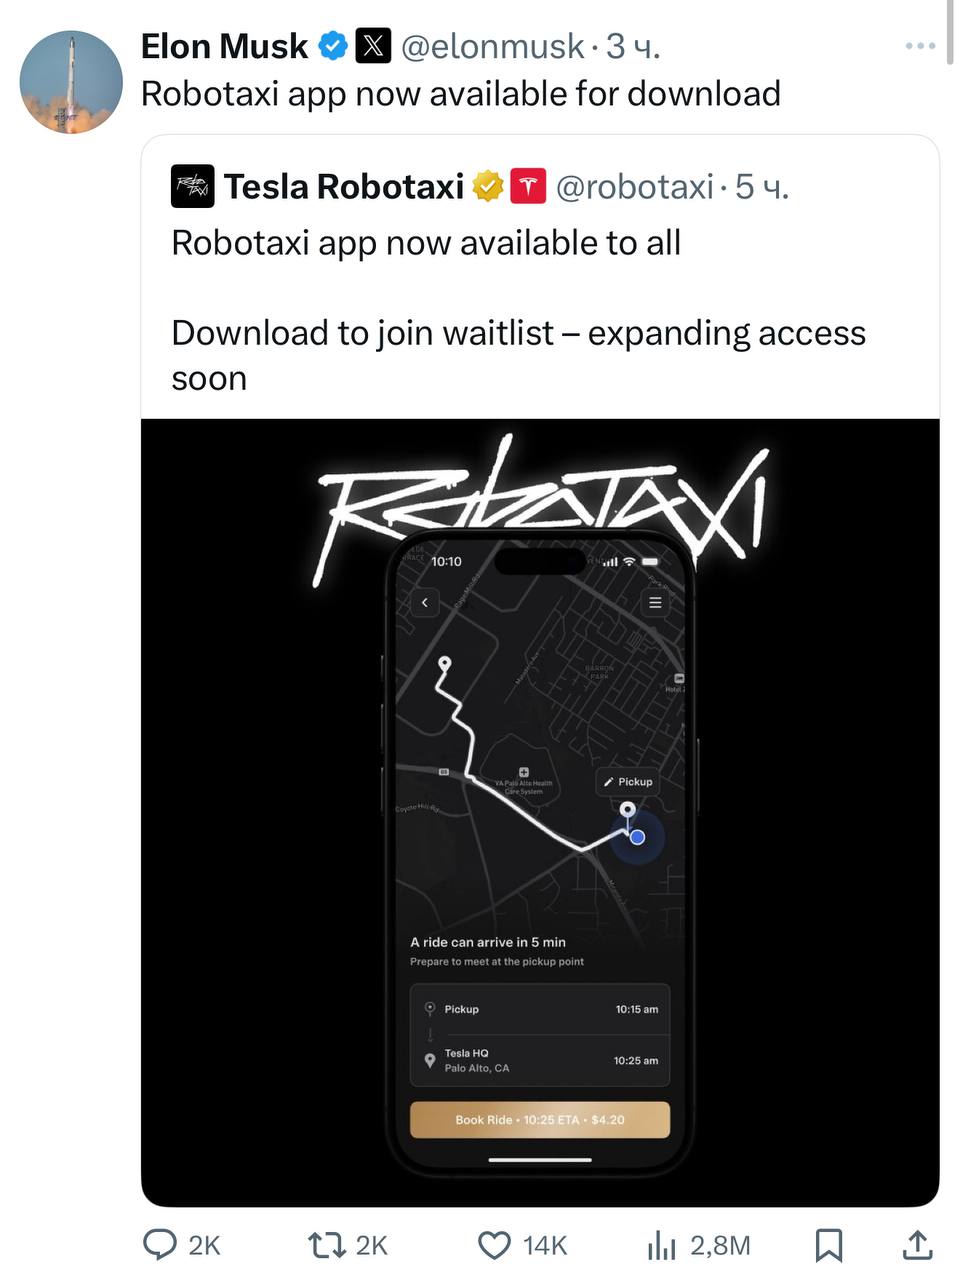Viewport: 960px width, 1280px height.
Task: Open the @robotaxi handle link
Action: click(x=634, y=186)
